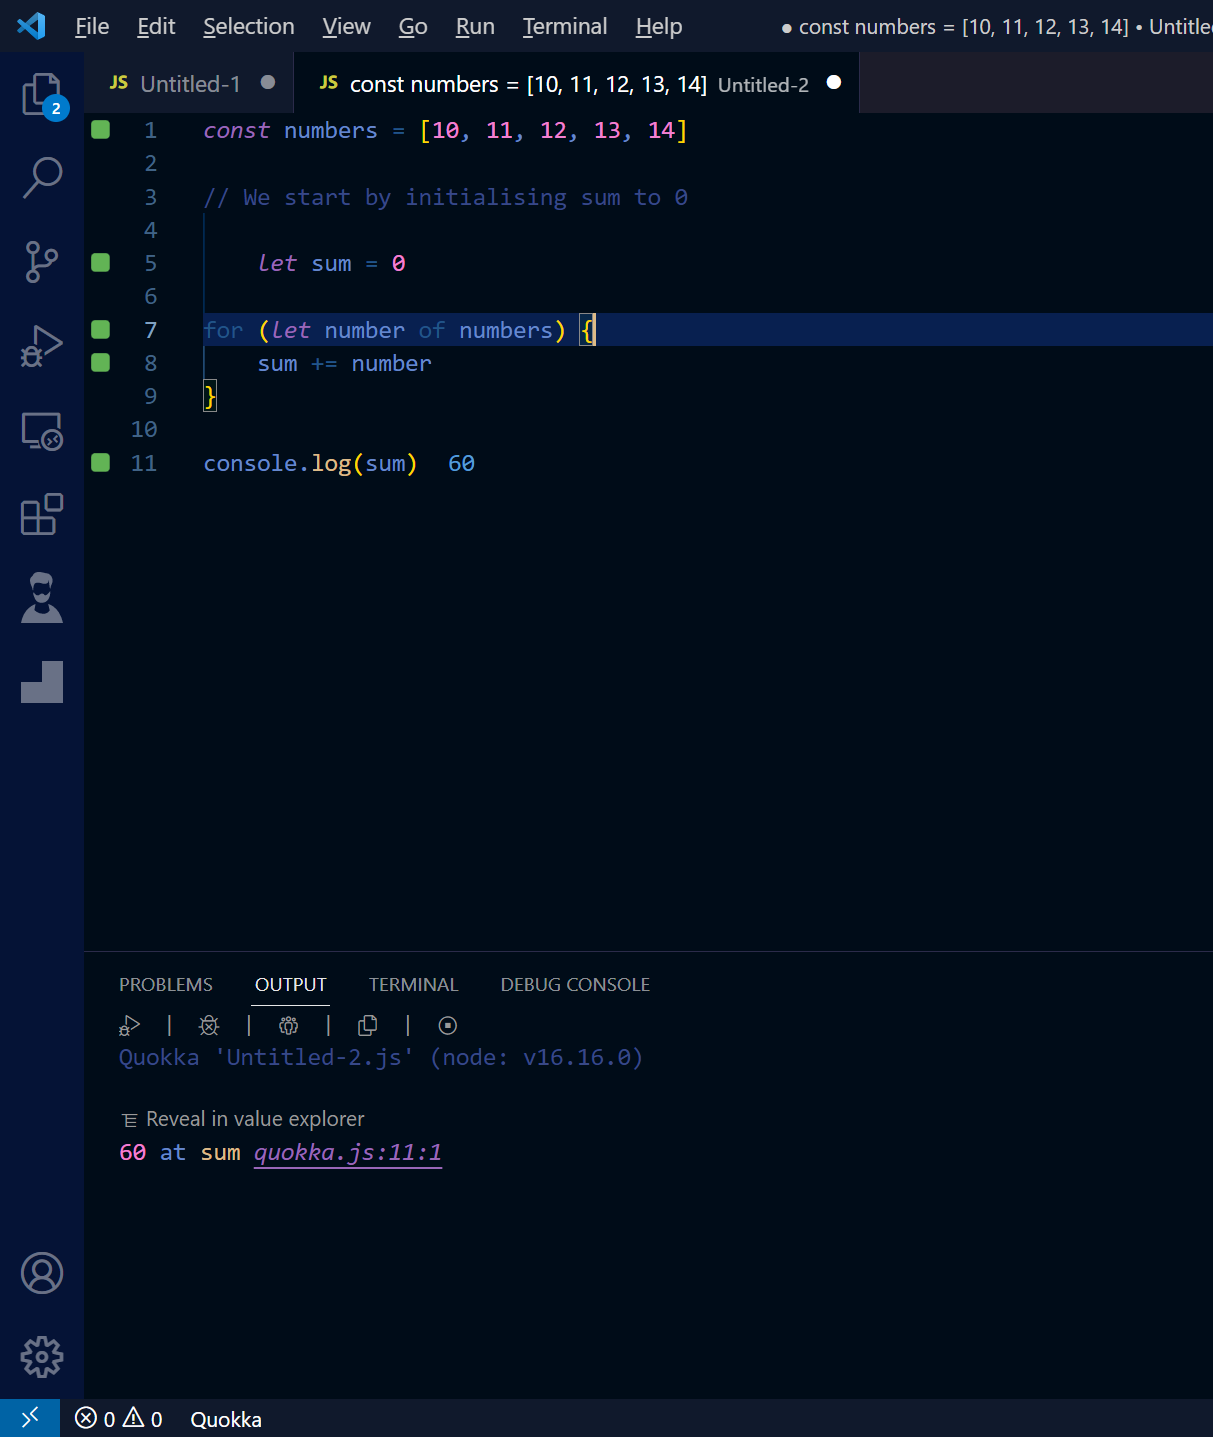Click 'sum += number' on line 8

345,363
